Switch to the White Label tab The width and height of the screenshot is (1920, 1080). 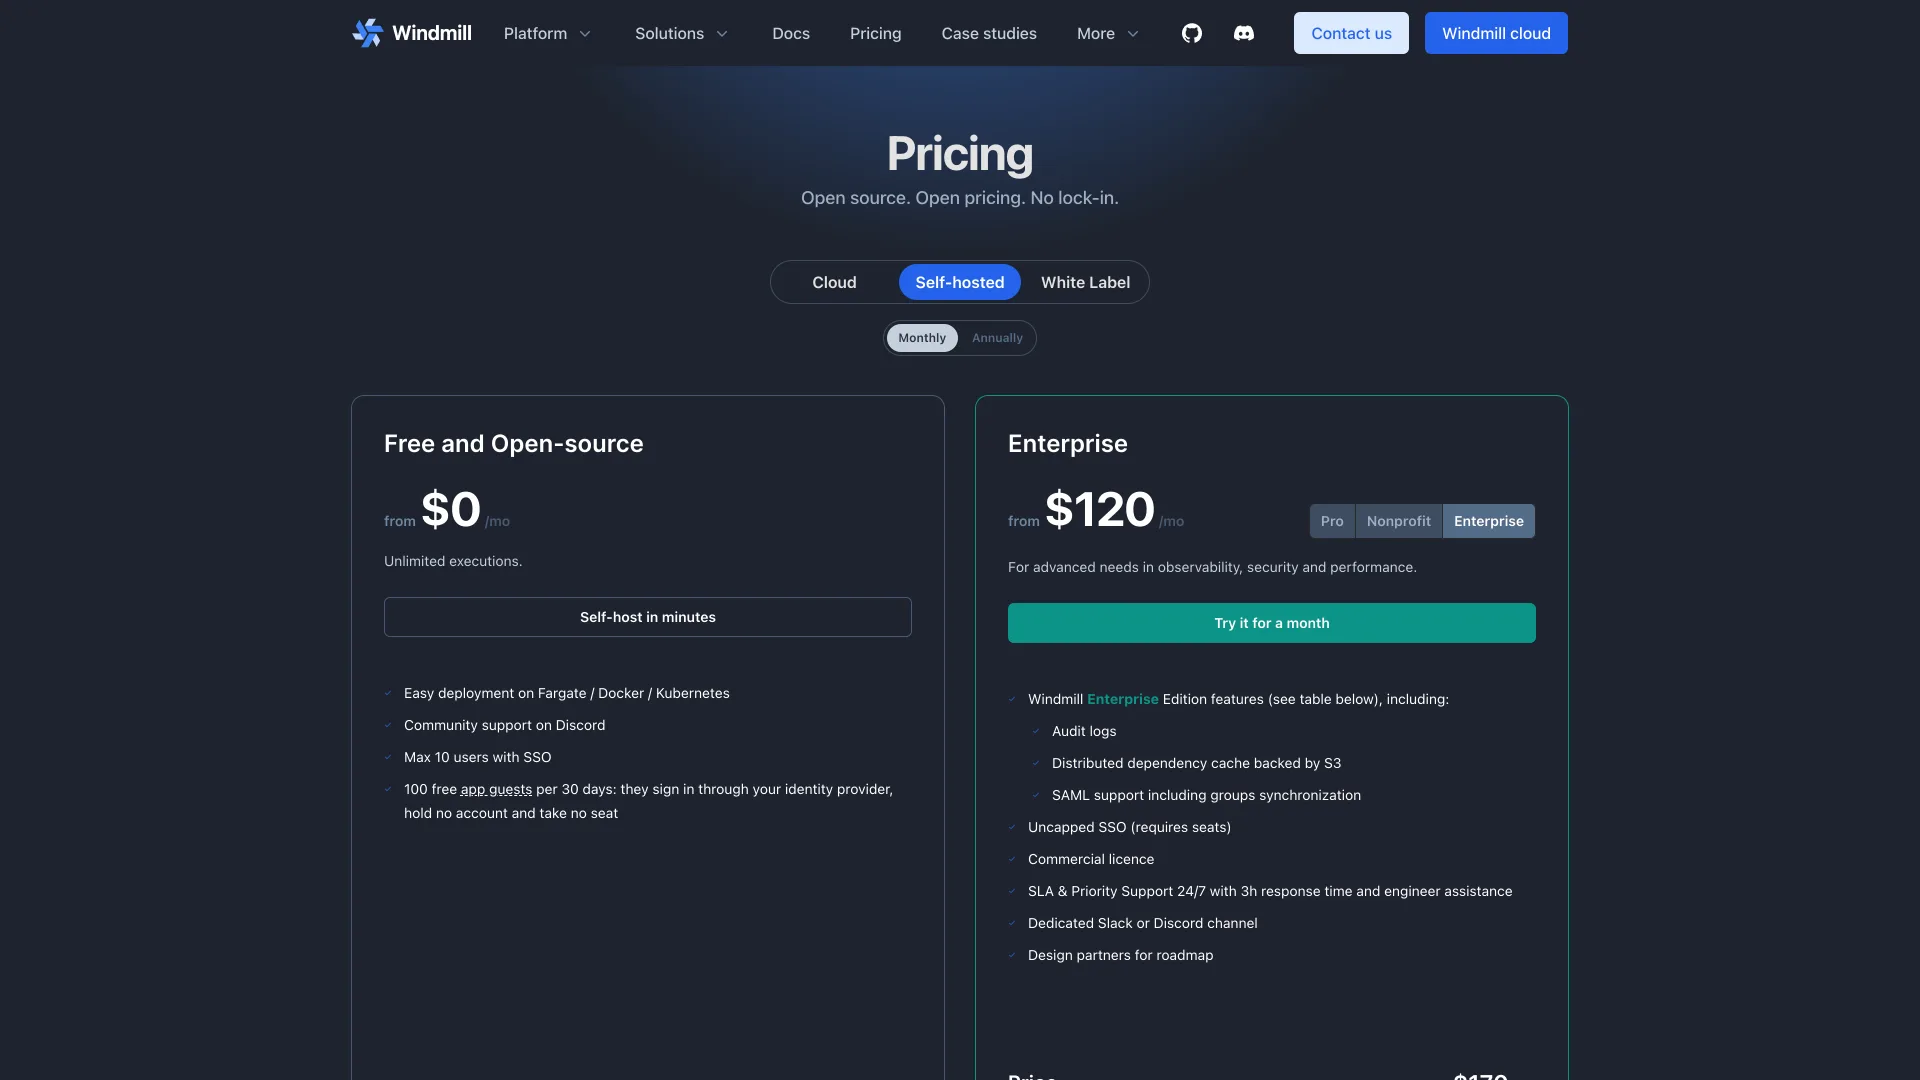pyautogui.click(x=1085, y=282)
